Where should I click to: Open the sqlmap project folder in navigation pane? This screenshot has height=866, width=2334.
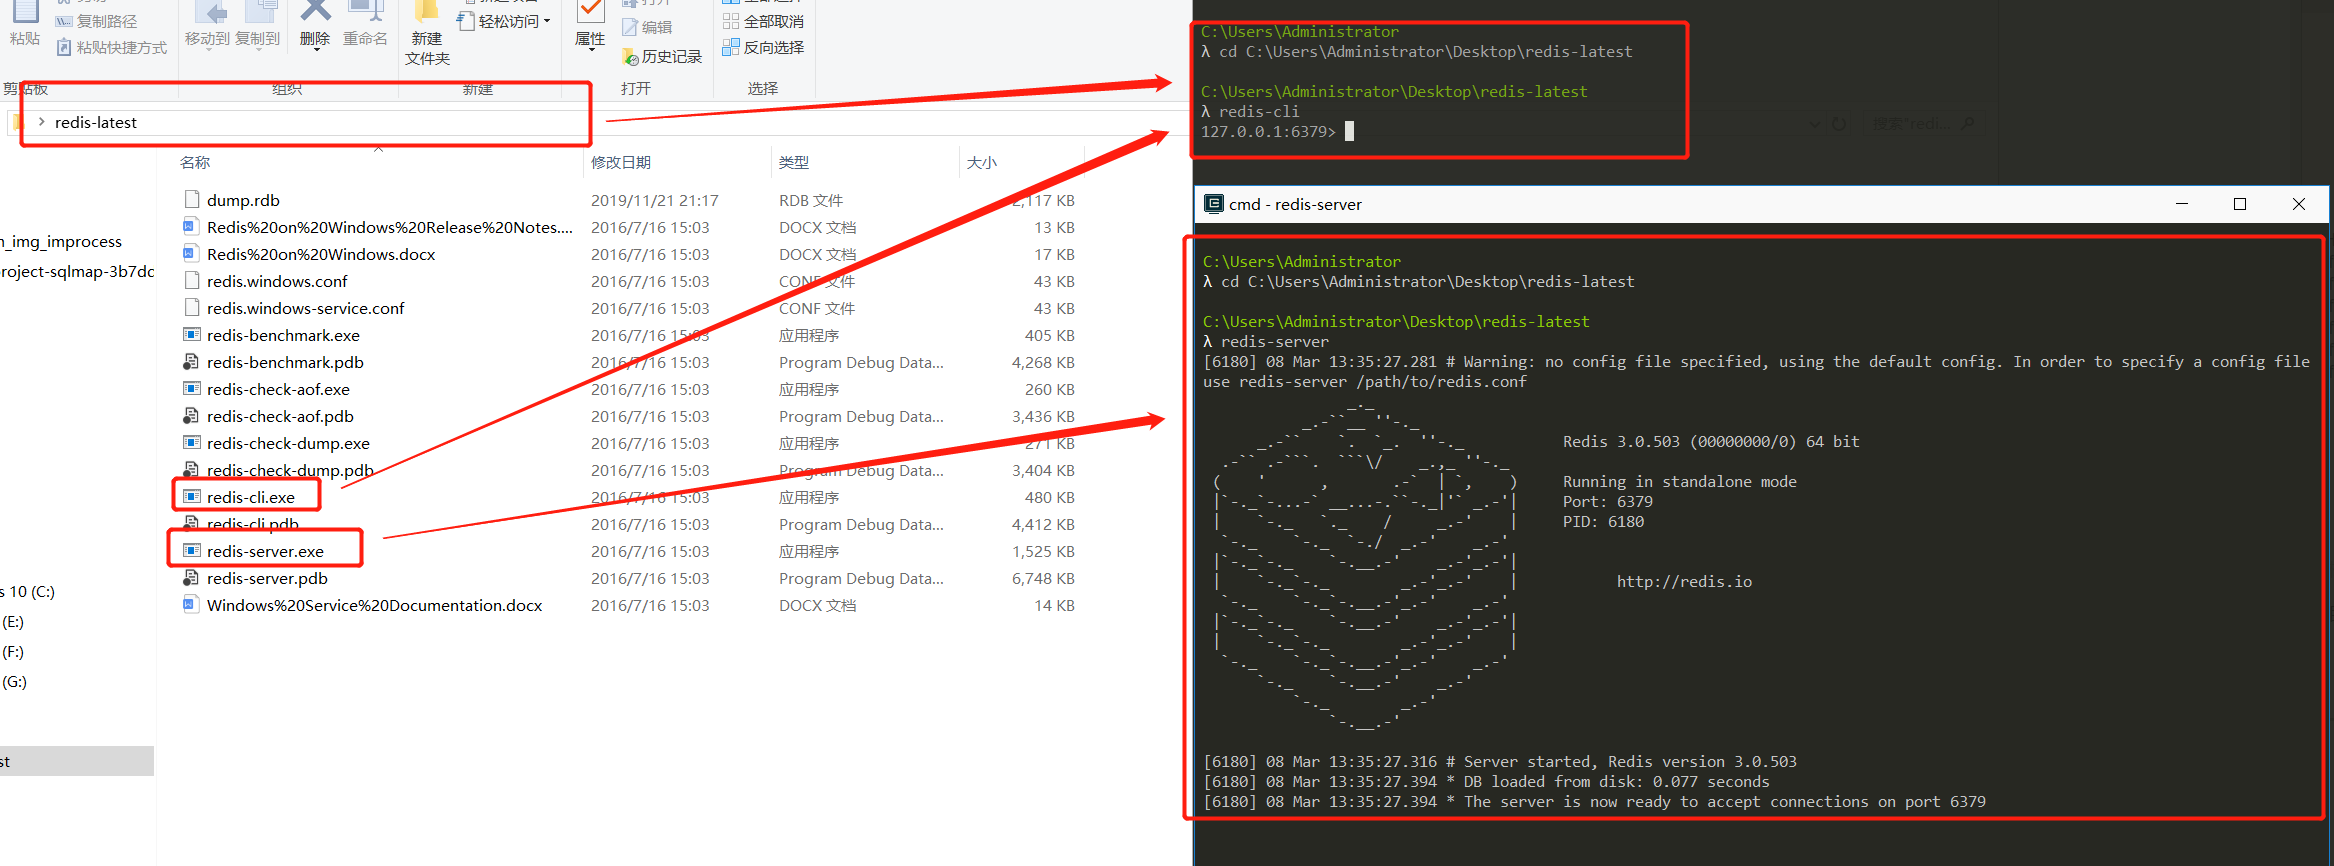click(77, 272)
